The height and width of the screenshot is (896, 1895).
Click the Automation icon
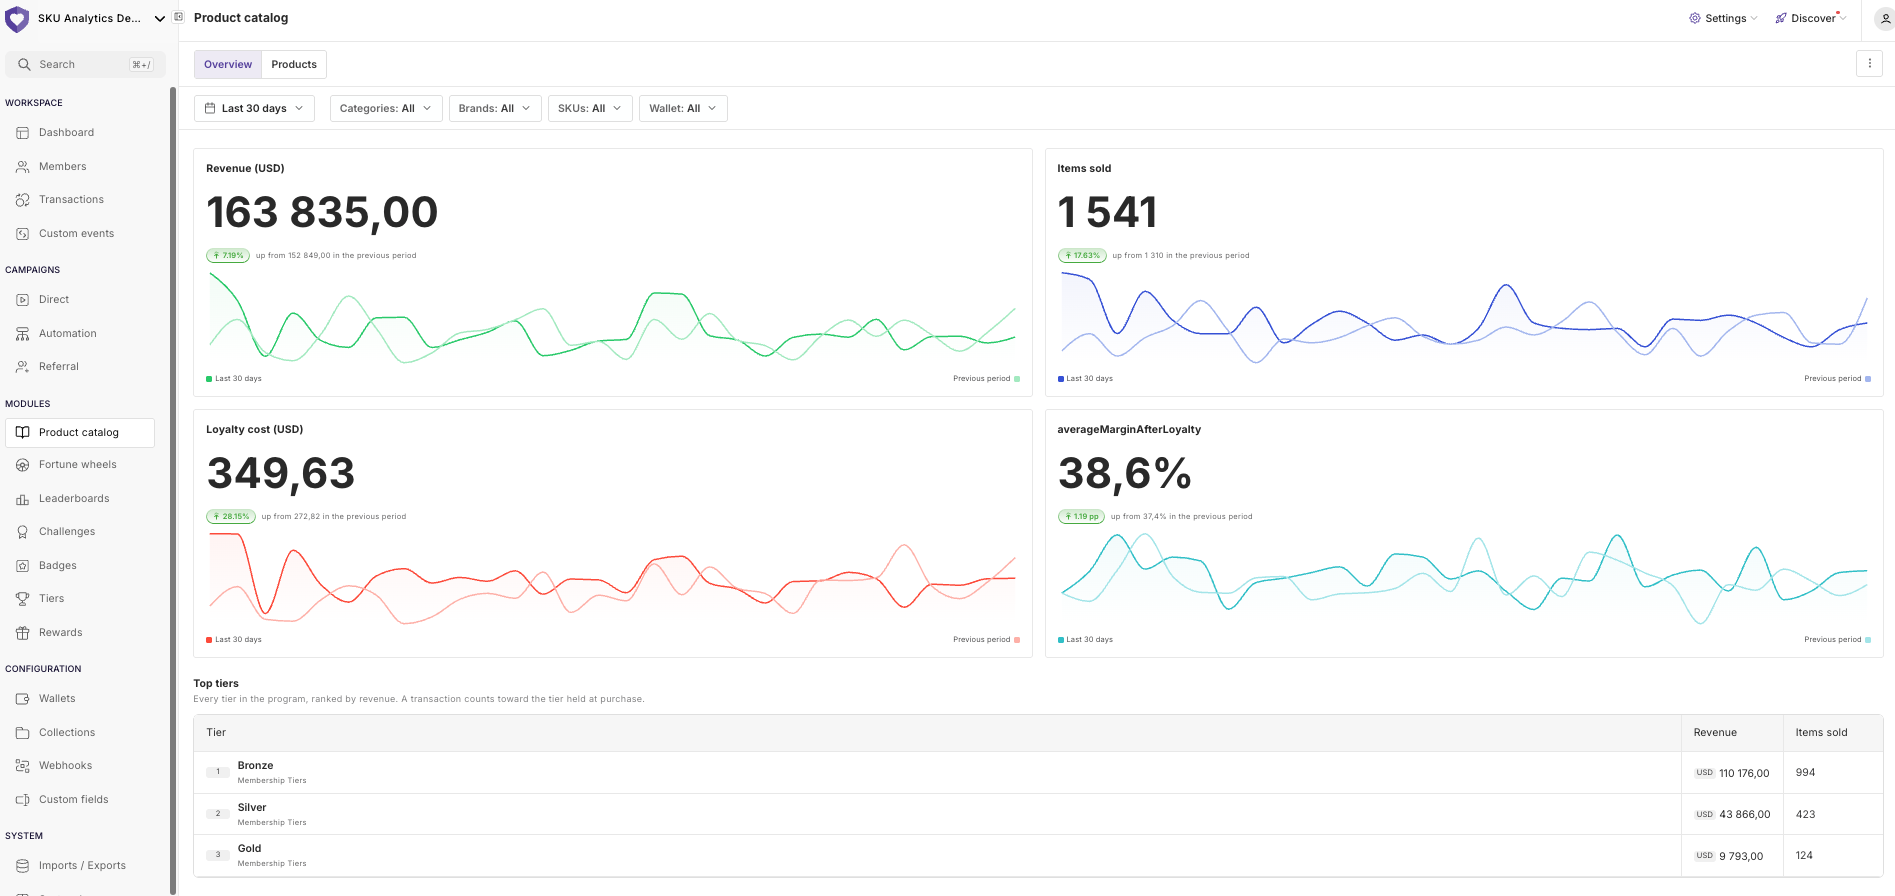pos(22,334)
